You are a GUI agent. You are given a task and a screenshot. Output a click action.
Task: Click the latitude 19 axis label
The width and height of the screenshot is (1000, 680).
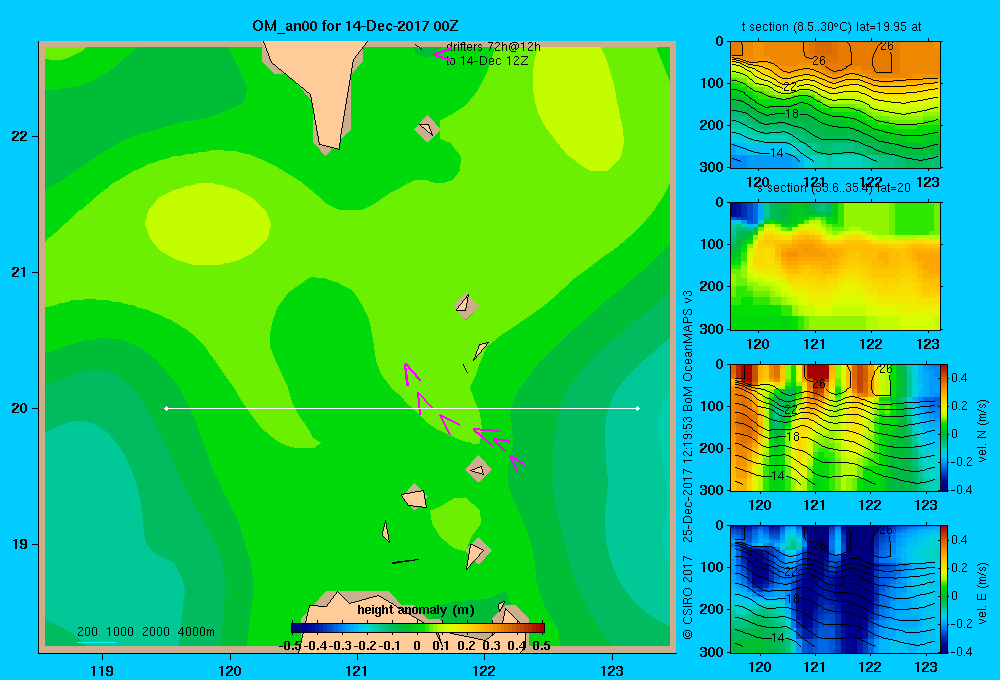pos(19,544)
